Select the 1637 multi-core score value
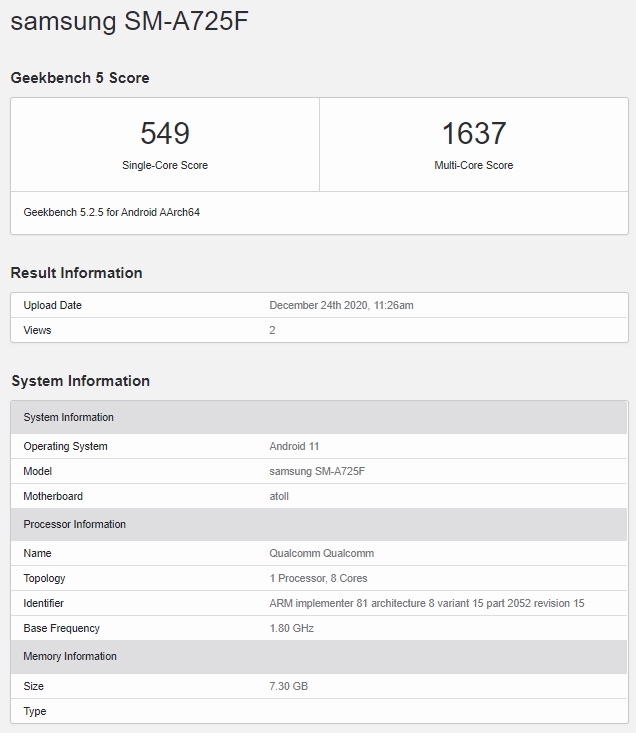This screenshot has height=733, width=636. (x=474, y=133)
